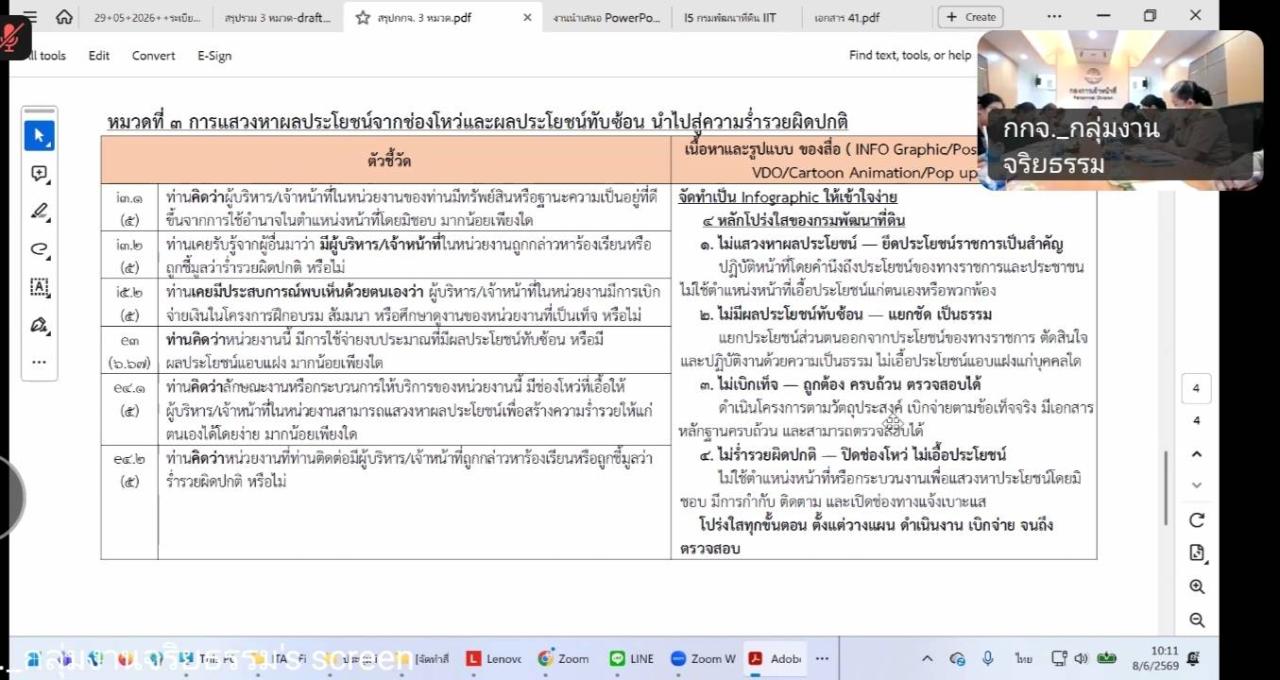This screenshot has width=1280, height=680.
Task: Click the heading หมวดที่ ๓ การแสวงหาผลประโยชน์
Action: 477,122
